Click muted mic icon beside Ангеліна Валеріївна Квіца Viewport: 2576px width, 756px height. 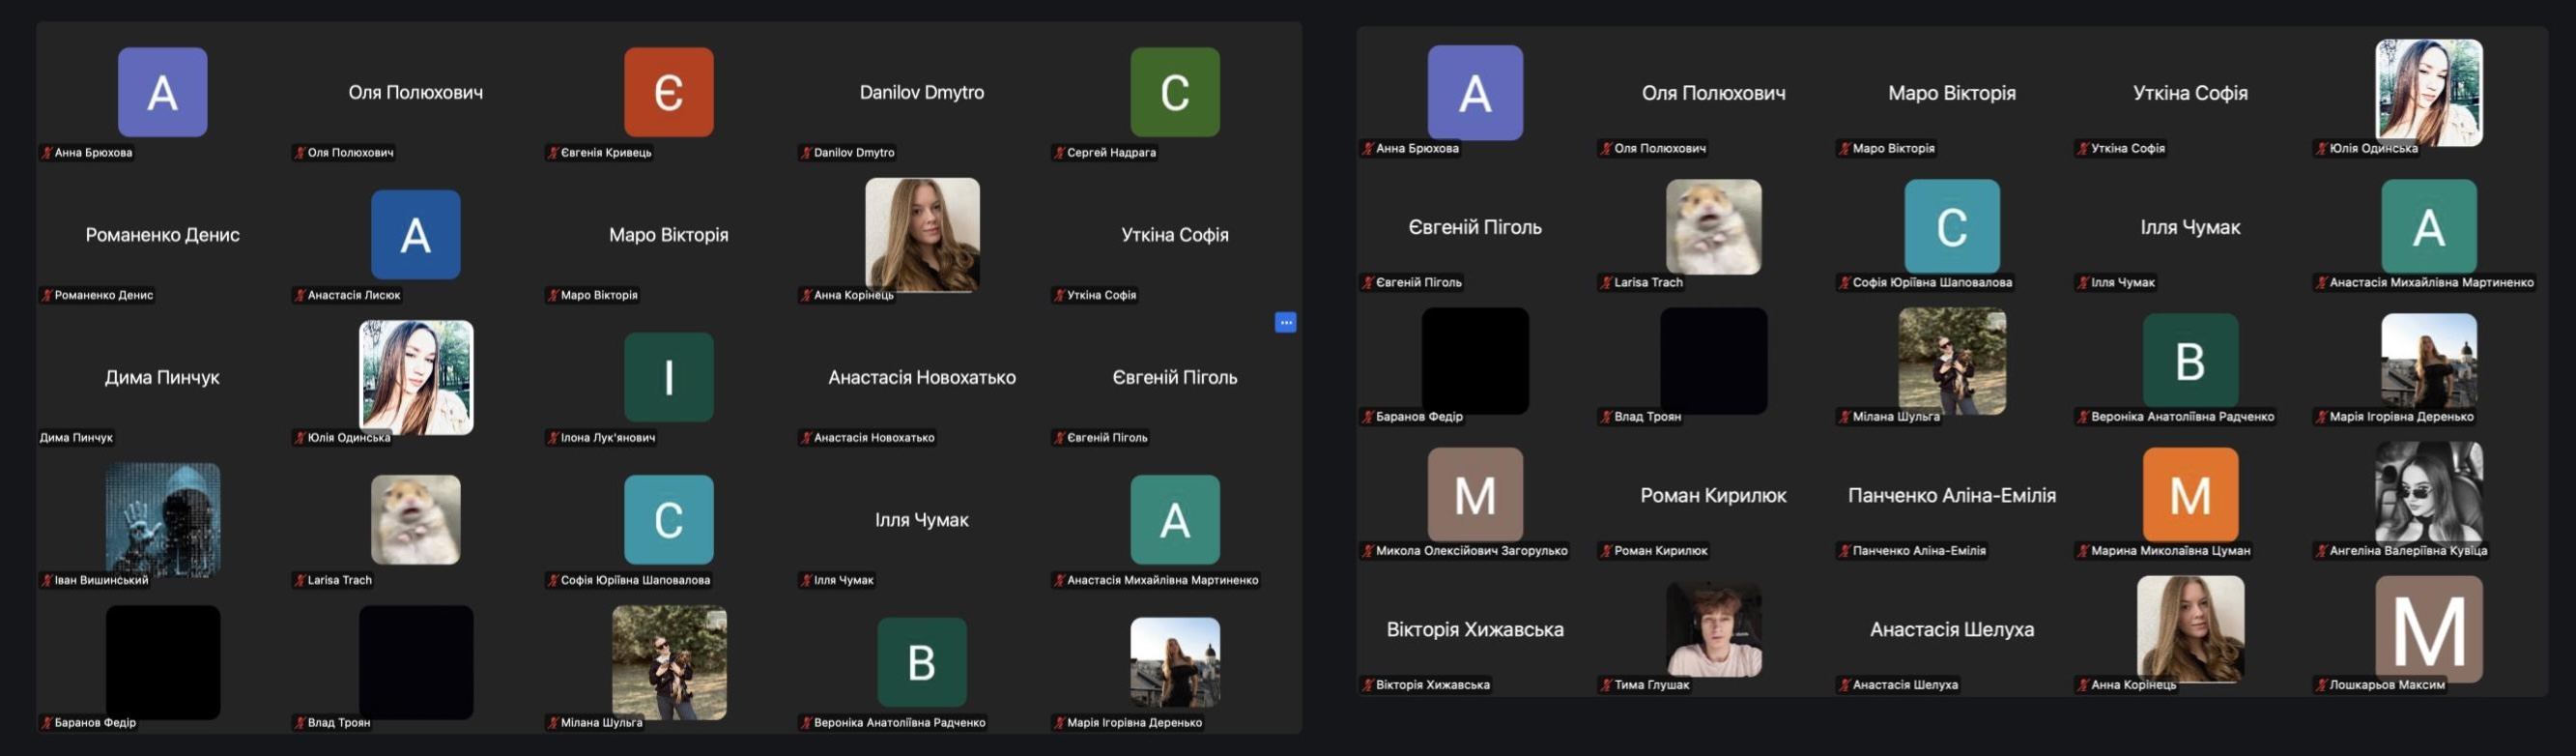click(2322, 551)
